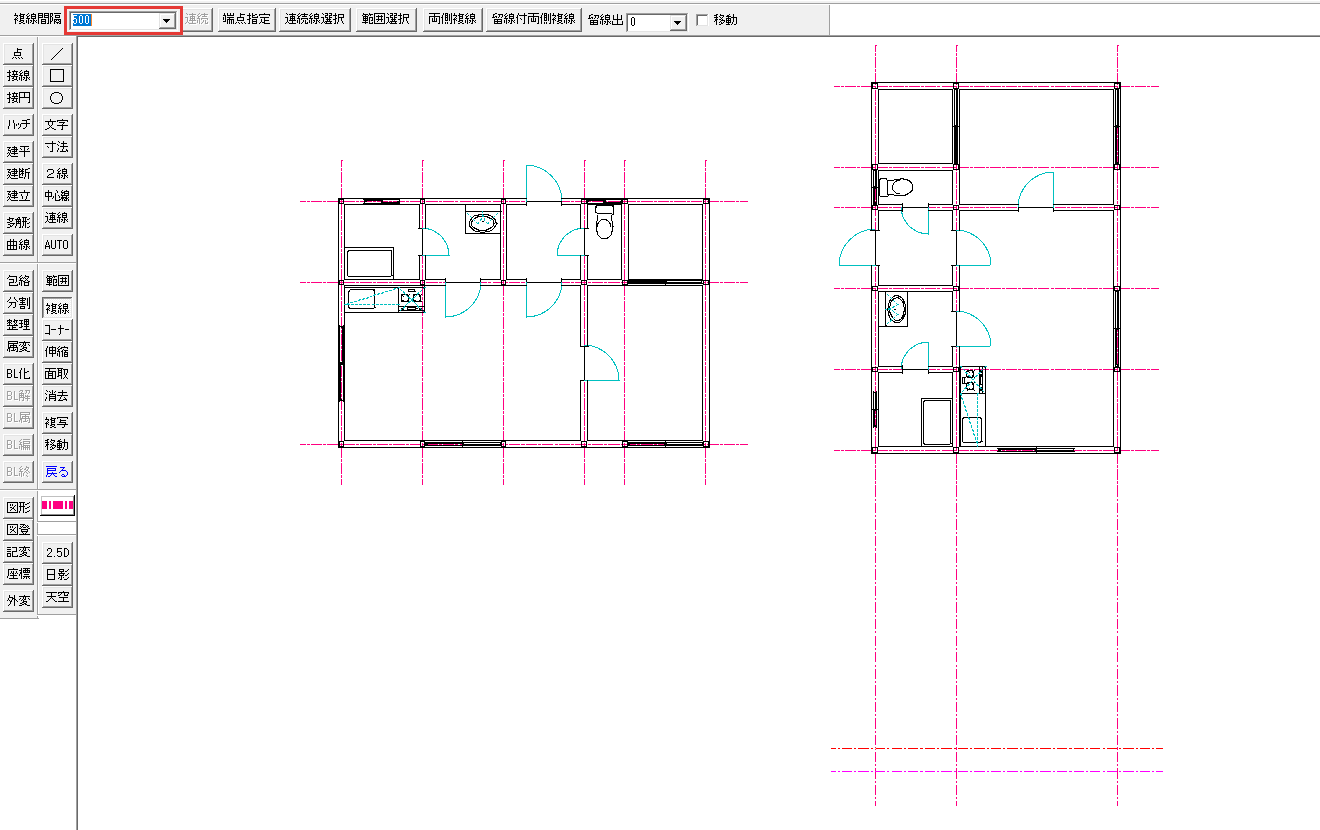Screen dimensions: 1320x830
Task: Click the 連続線選択 button
Action: [x=315, y=20]
